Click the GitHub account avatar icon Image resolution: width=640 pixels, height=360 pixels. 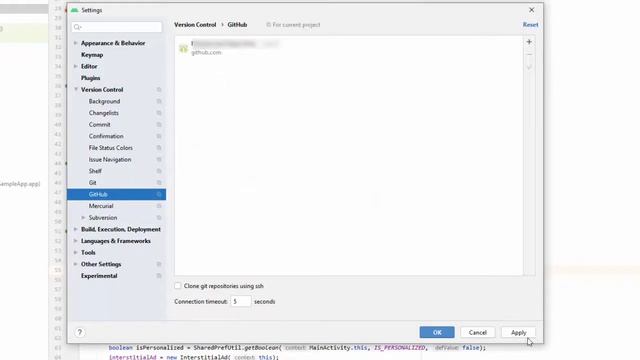[183, 48]
